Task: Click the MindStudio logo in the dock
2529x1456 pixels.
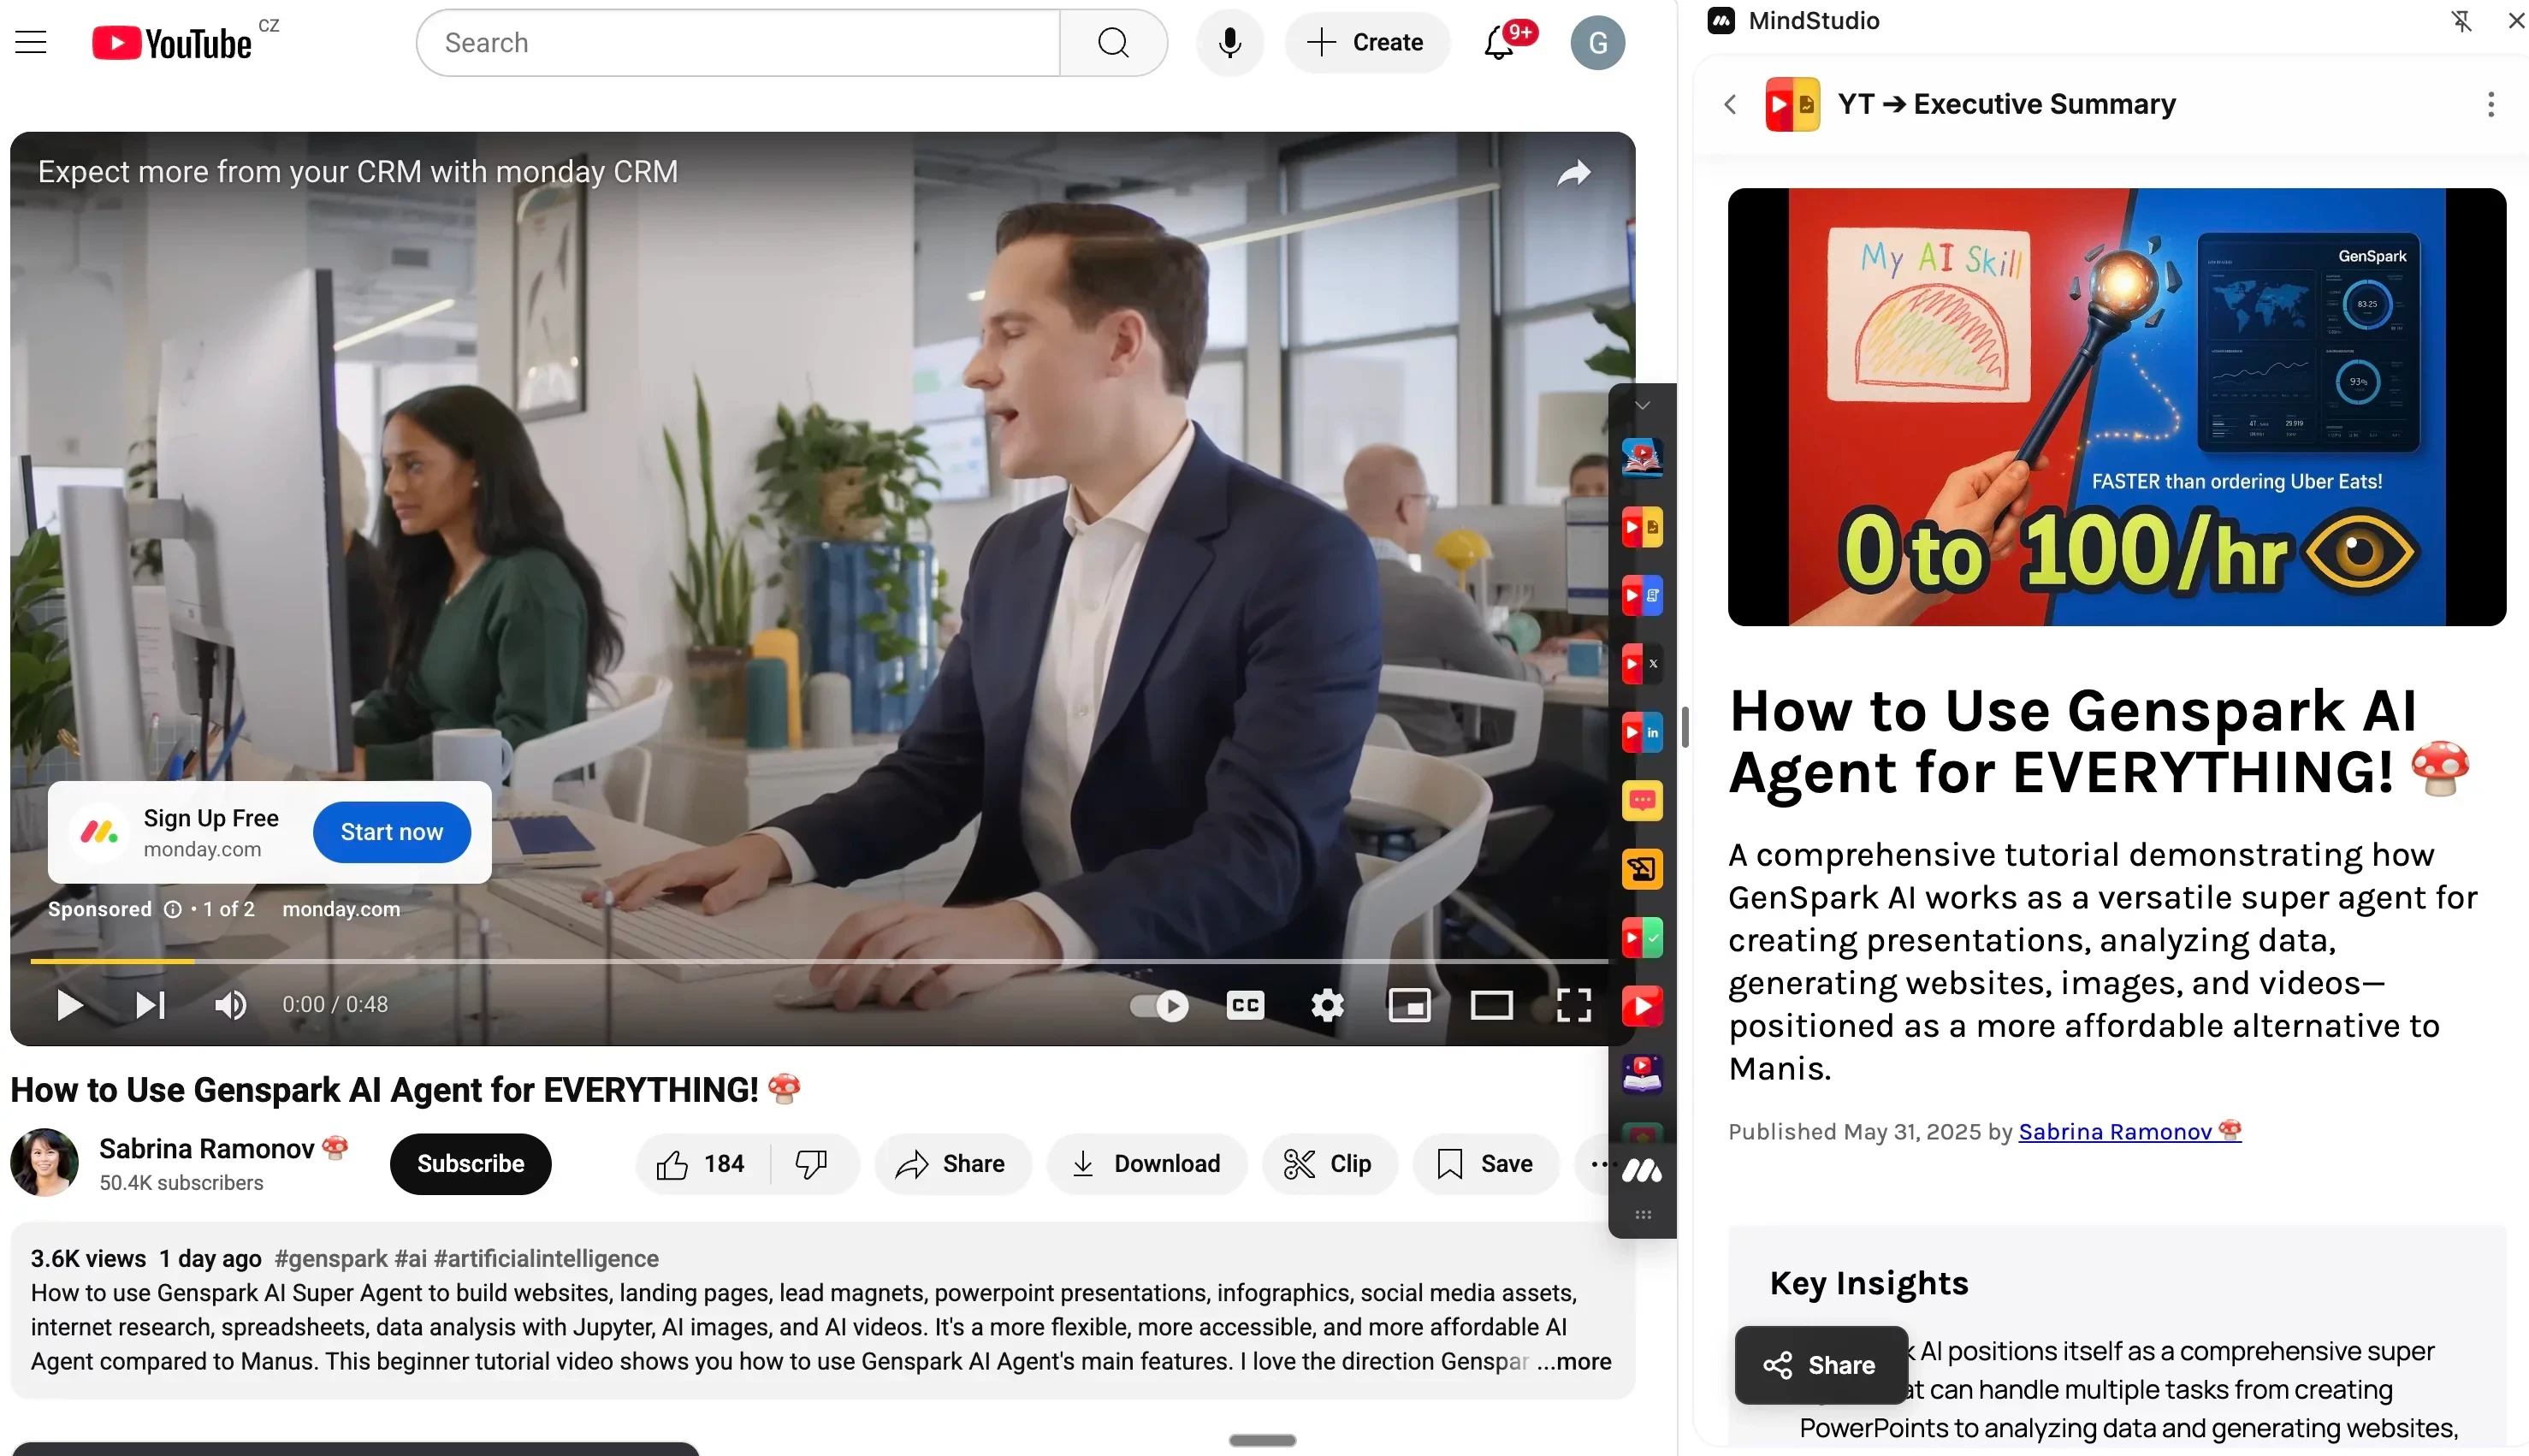Action: coord(1642,1170)
